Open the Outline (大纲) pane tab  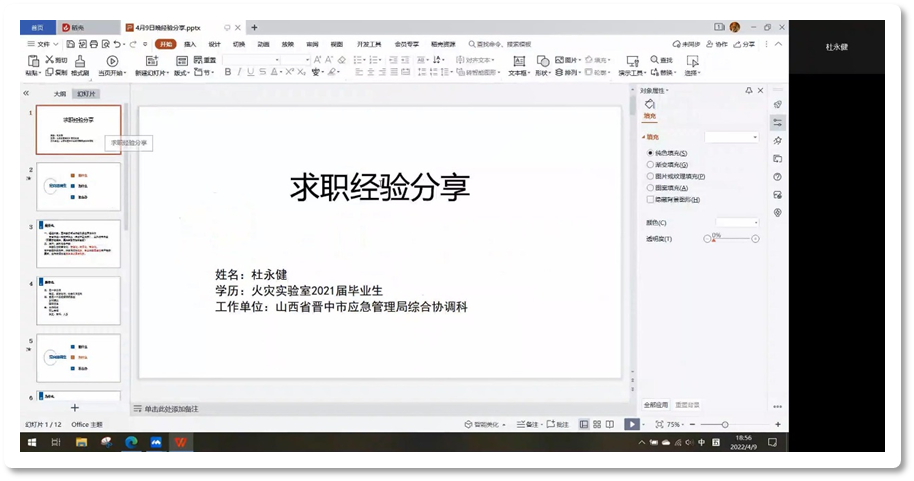point(60,93)
